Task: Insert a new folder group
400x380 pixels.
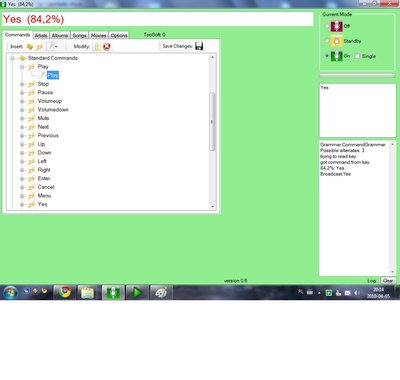Action: click(x=30, y=47)
